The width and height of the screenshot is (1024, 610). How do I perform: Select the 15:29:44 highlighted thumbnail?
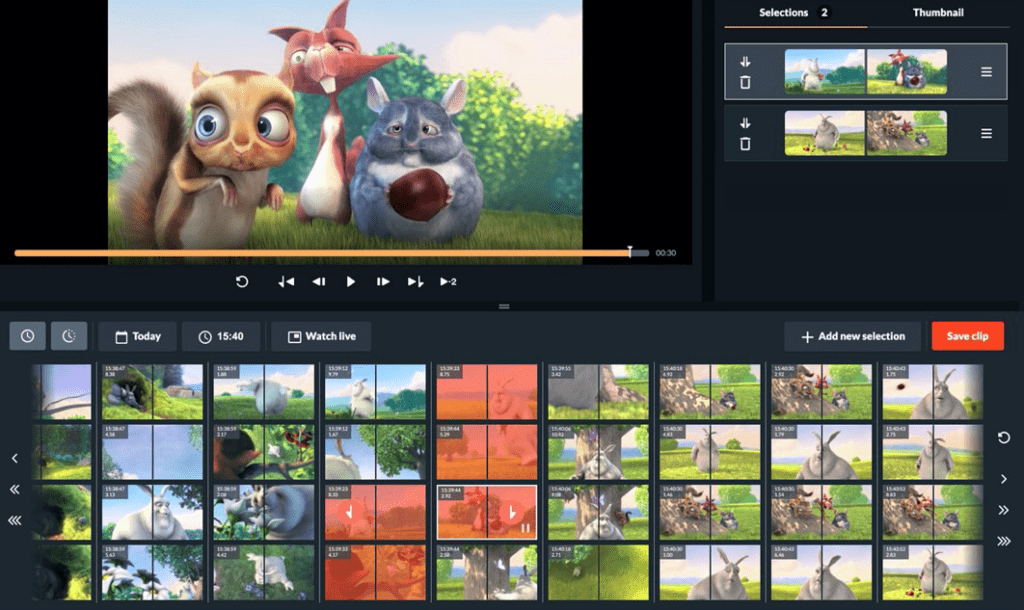tap(486, 513)
